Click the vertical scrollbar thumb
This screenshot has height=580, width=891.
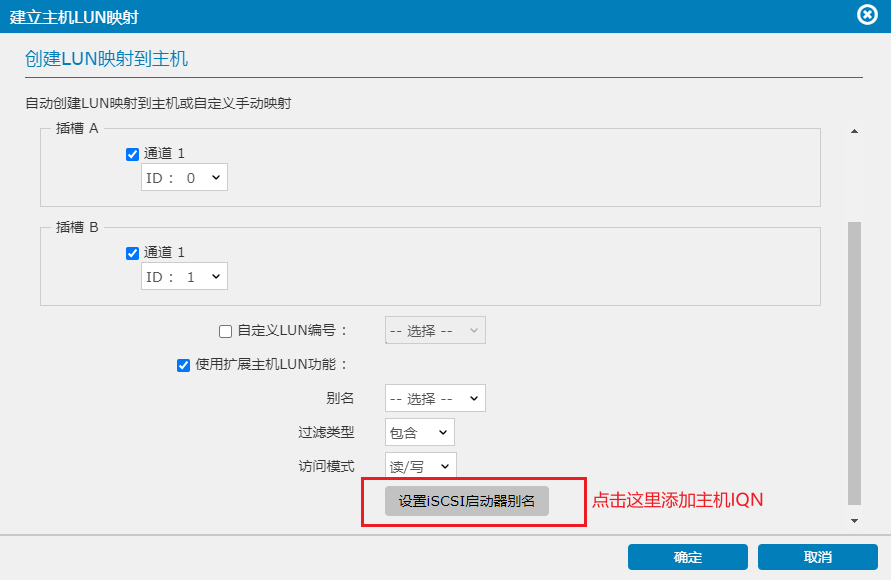854,360
